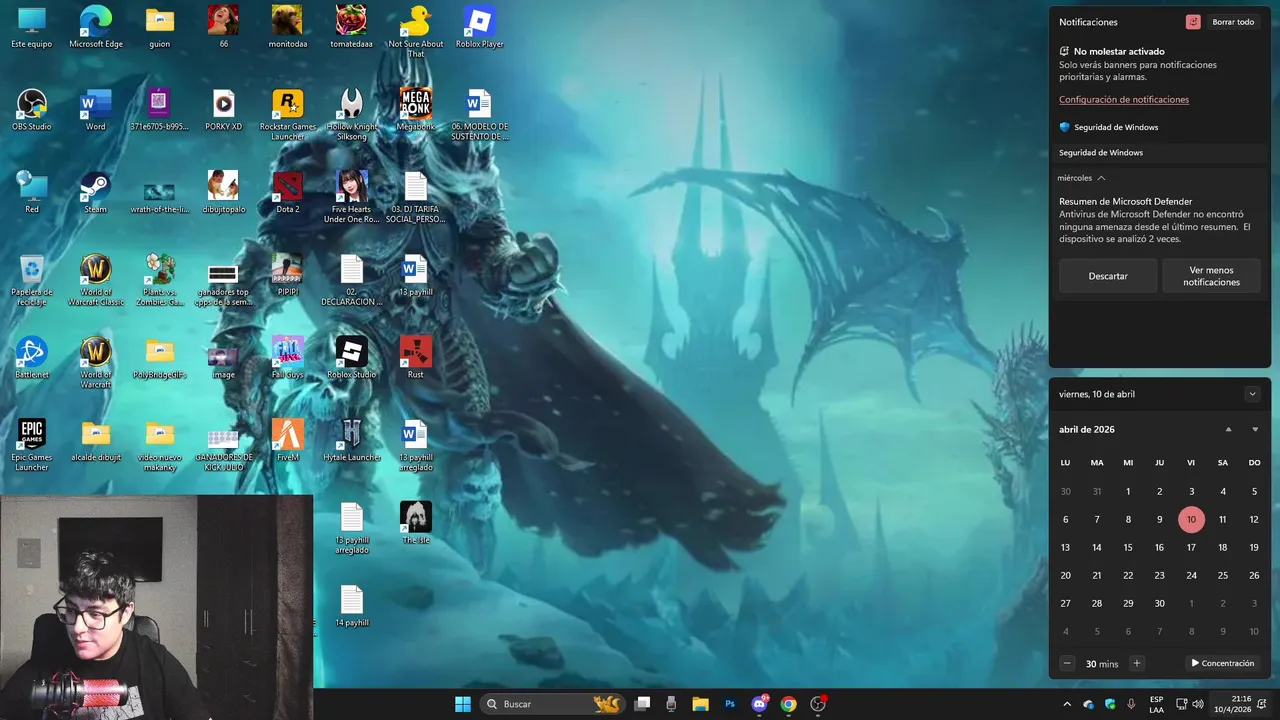Select the Este equipo icon
This screenshot has height=720, width=1280.
pyautogui.click(x=32, y=27)
